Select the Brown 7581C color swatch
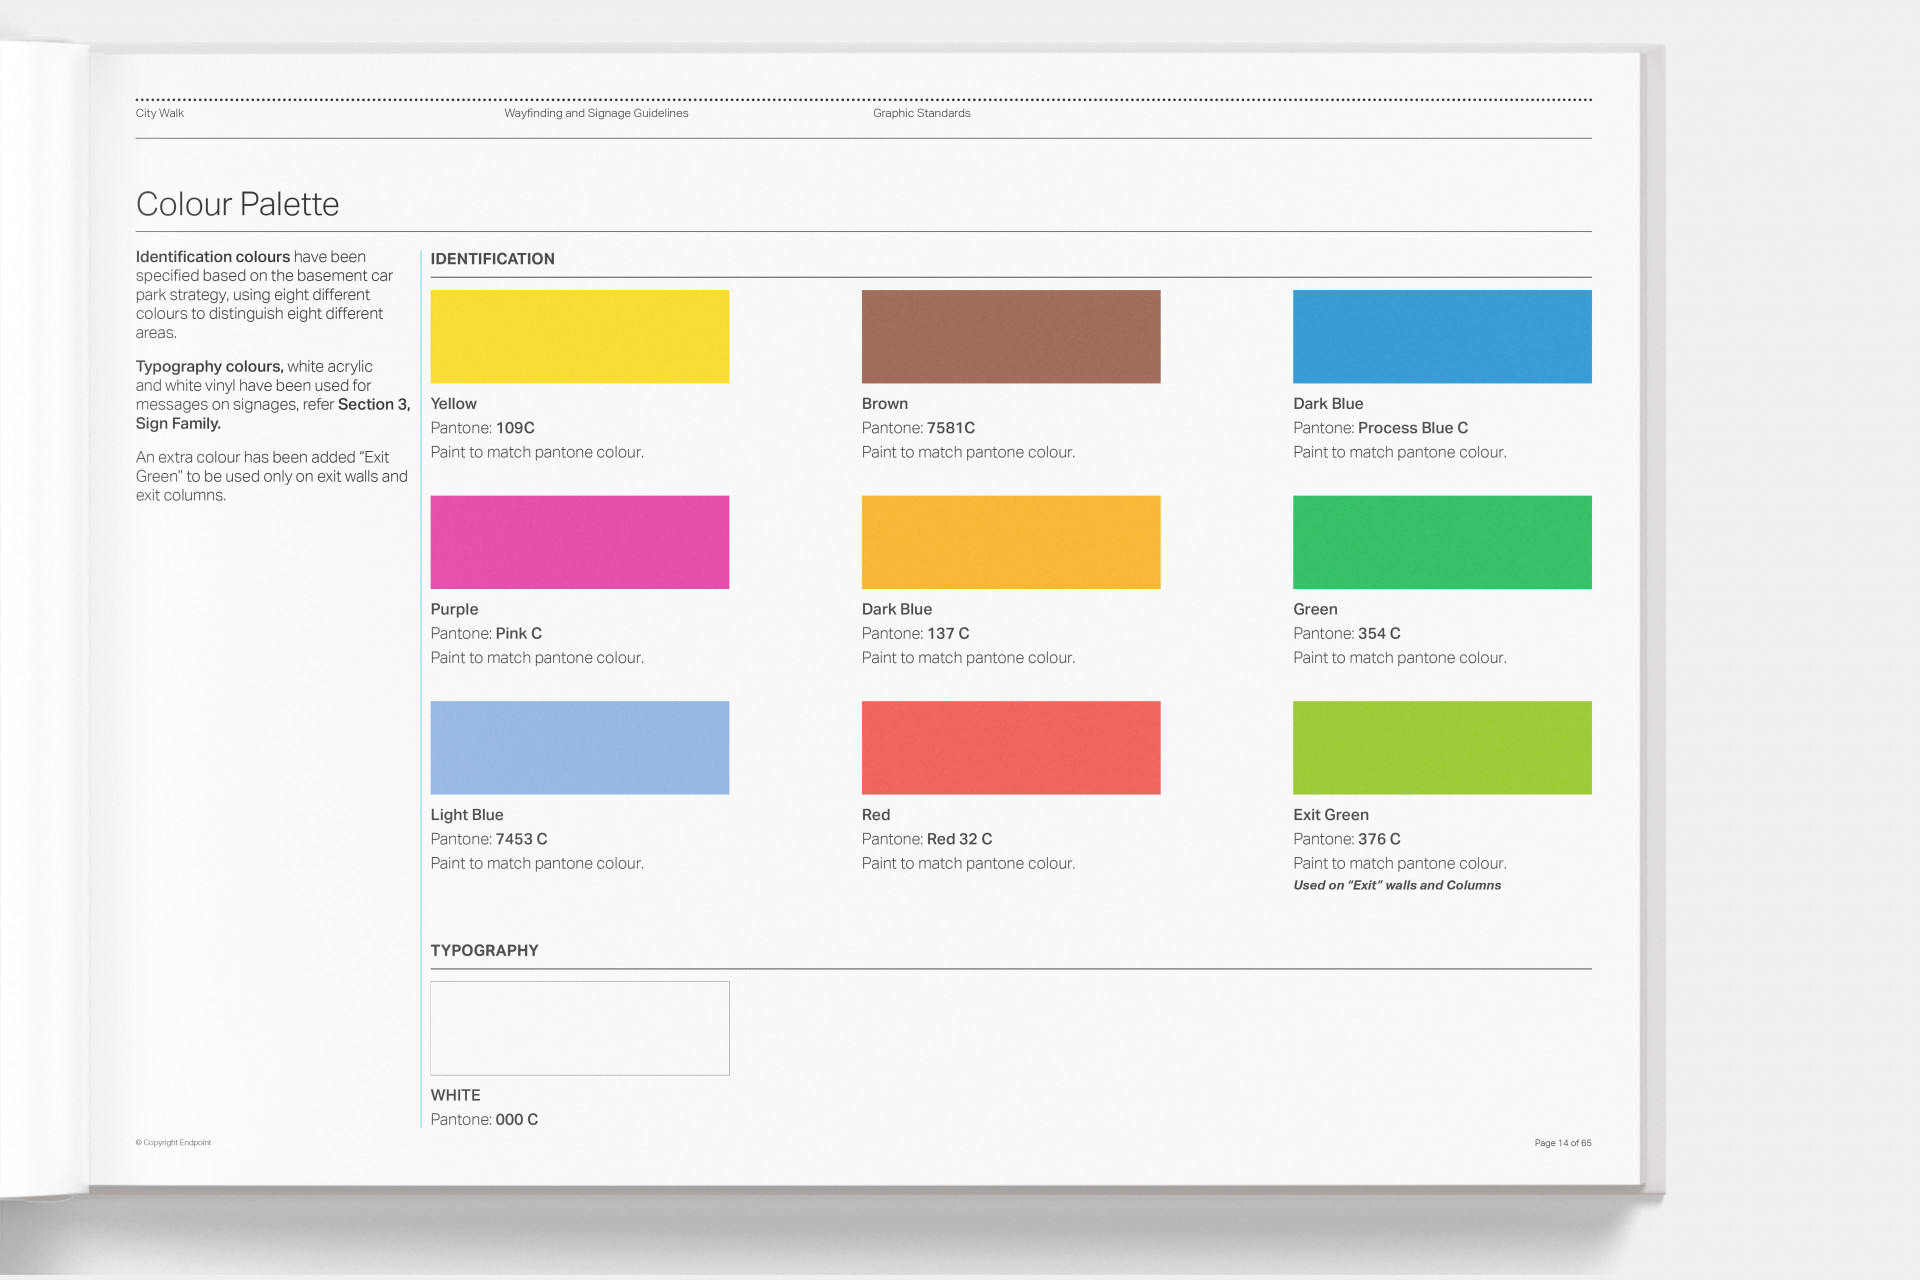Image resolution: width=1920 pixels, height=1280 pixels. pos(1010,336)
